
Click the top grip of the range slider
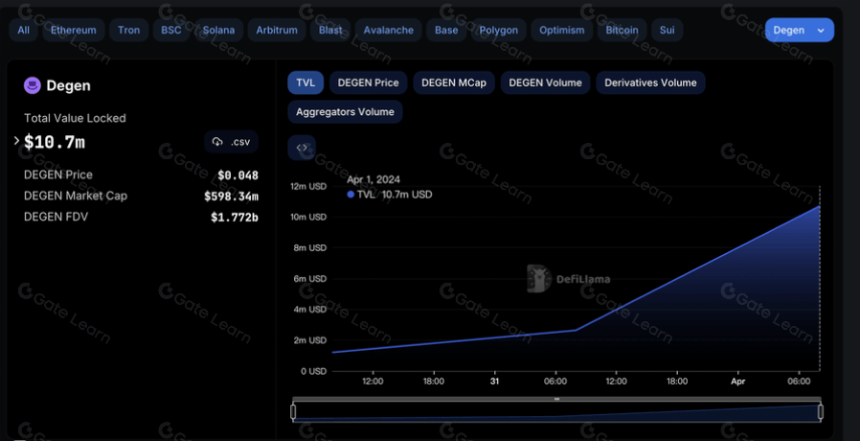point(557,399)
